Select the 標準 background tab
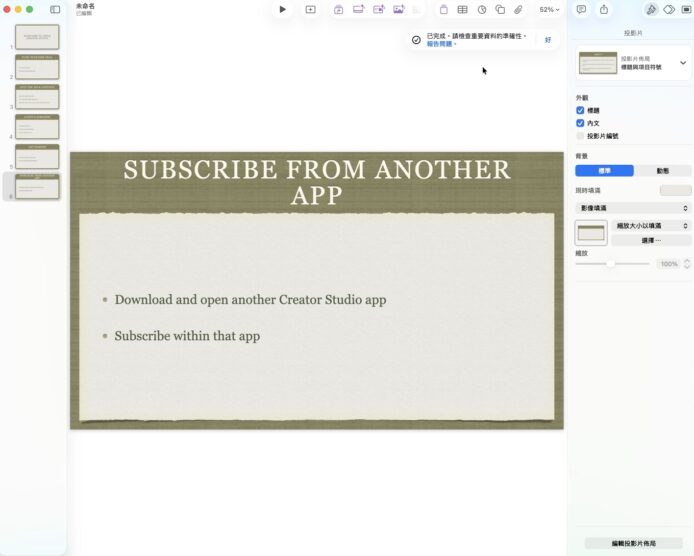 605,170
